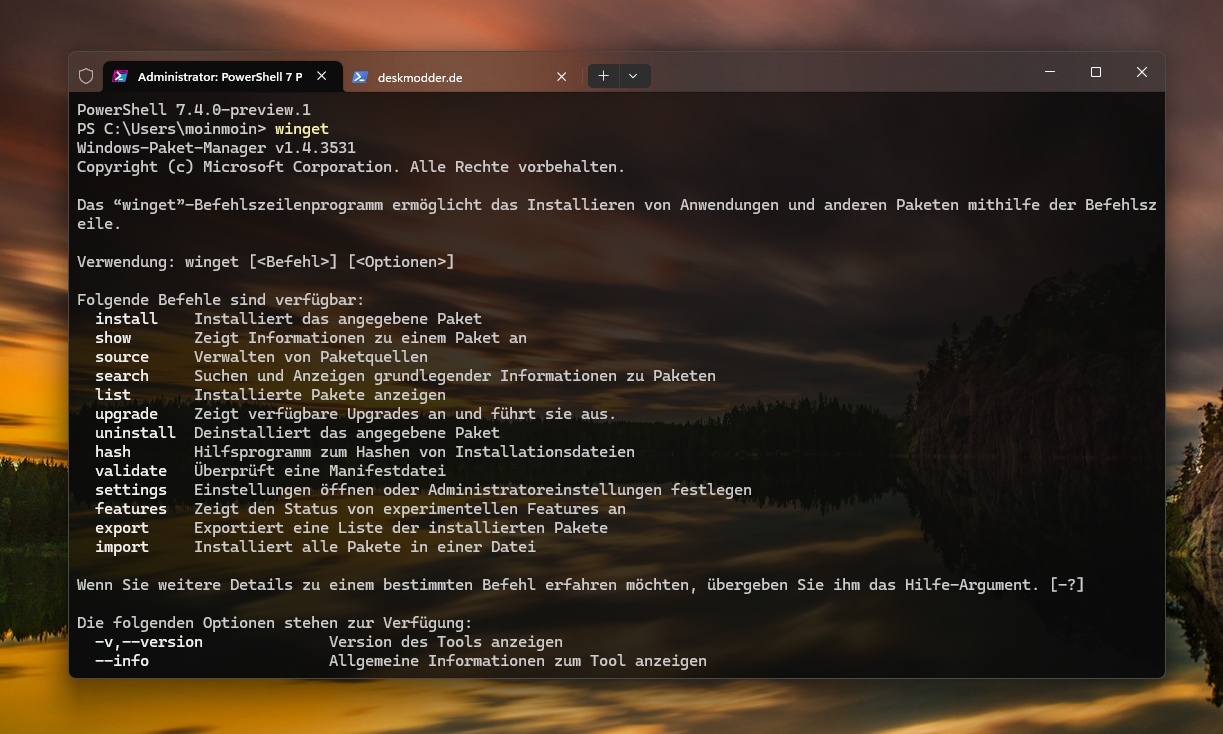The width and height of the screenshot is (1223, 734).
Task: Click 'Die folgenden Optionen stehen zur Verfügung:' line
Action: tap(275, 623)
